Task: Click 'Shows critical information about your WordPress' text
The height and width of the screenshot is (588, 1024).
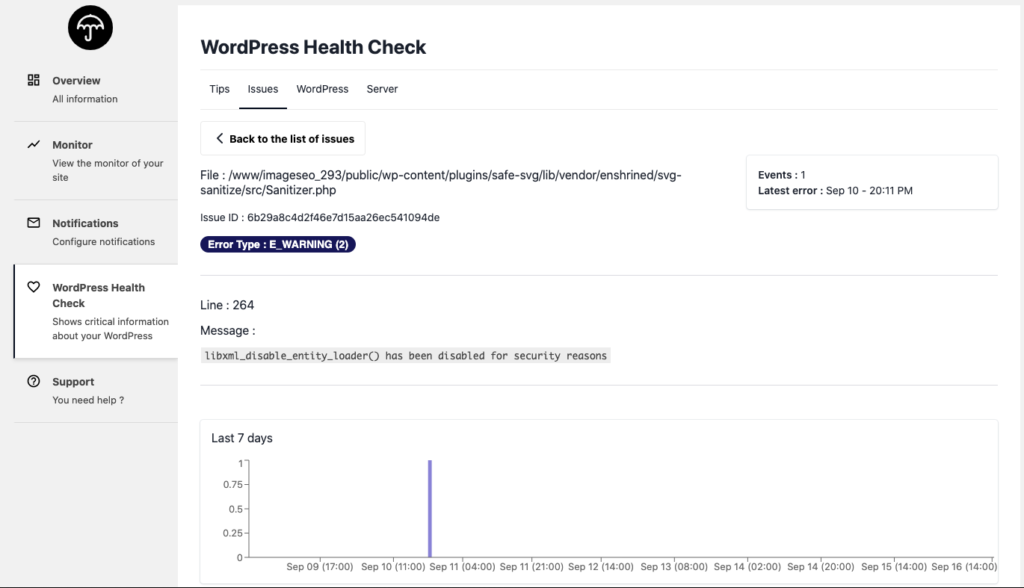Action: (110, 329)
